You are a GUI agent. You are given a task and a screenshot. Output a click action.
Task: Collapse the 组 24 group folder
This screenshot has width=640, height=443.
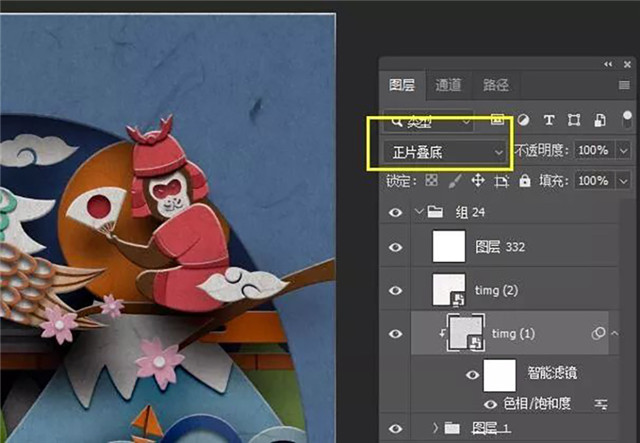pos(419,212)
